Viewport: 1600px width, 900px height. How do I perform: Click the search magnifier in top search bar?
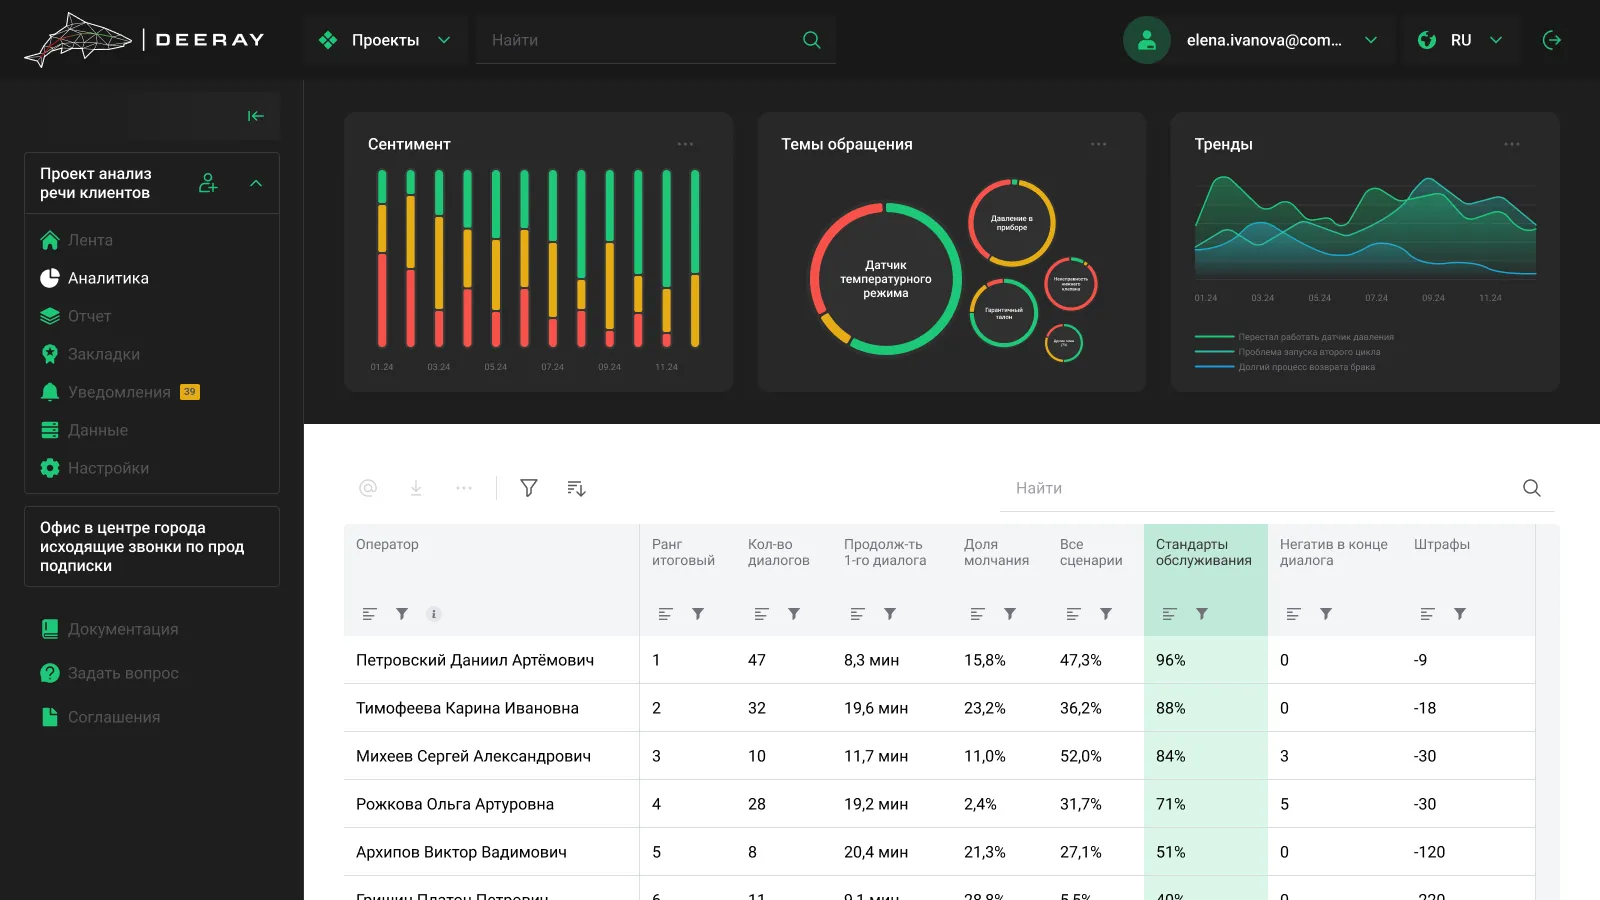[812, 40]
